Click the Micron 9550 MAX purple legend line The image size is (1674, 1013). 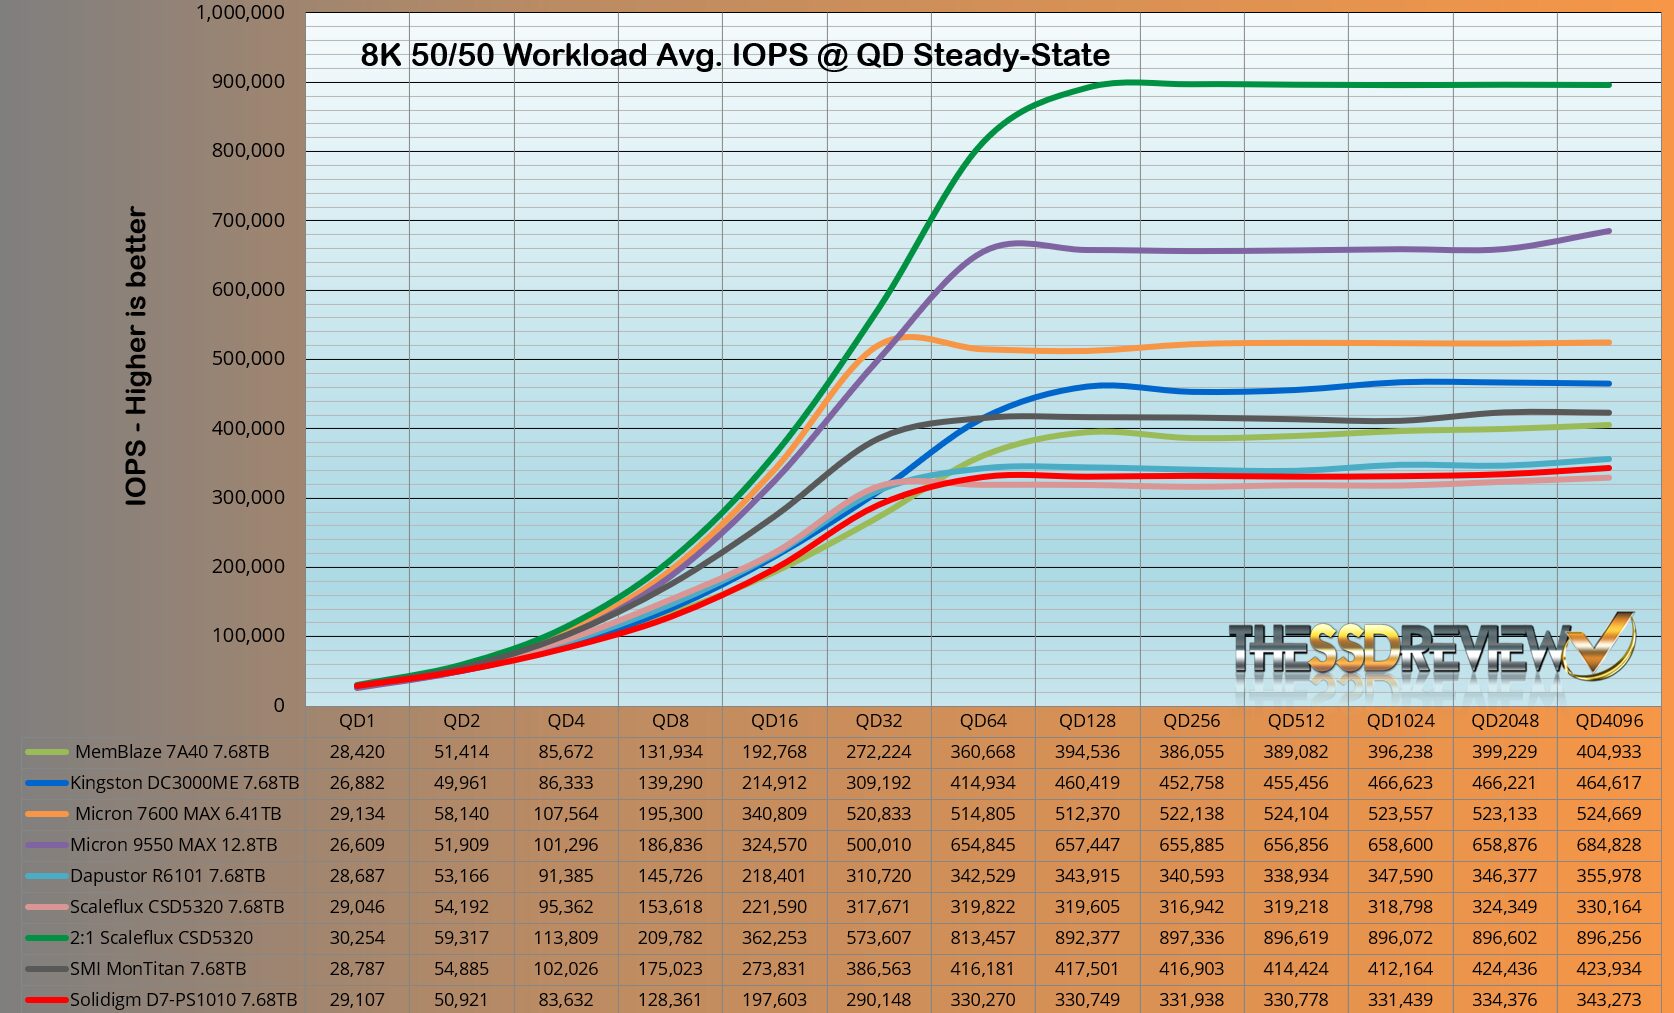click(46, 845)
